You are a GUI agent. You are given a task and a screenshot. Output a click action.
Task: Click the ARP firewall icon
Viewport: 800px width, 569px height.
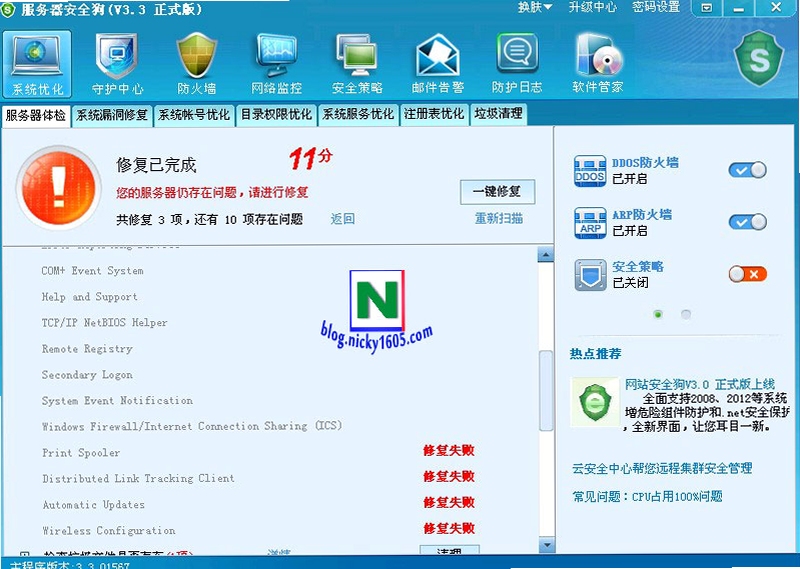point(590,223)
